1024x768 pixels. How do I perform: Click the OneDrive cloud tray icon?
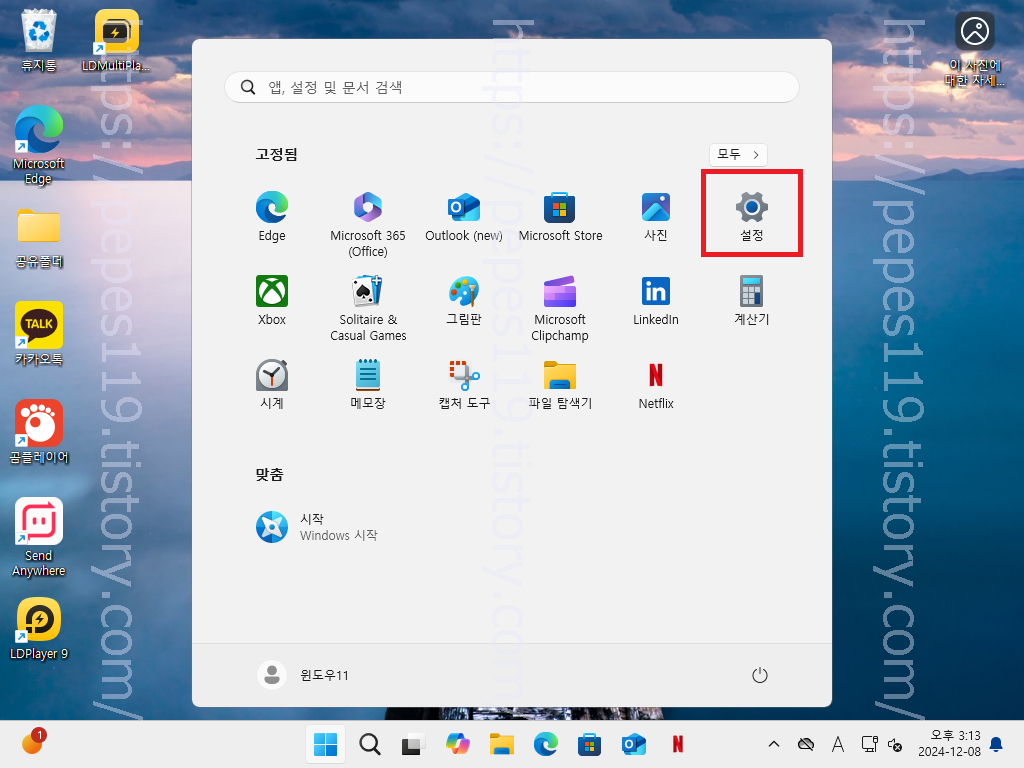tap(806, 744)
